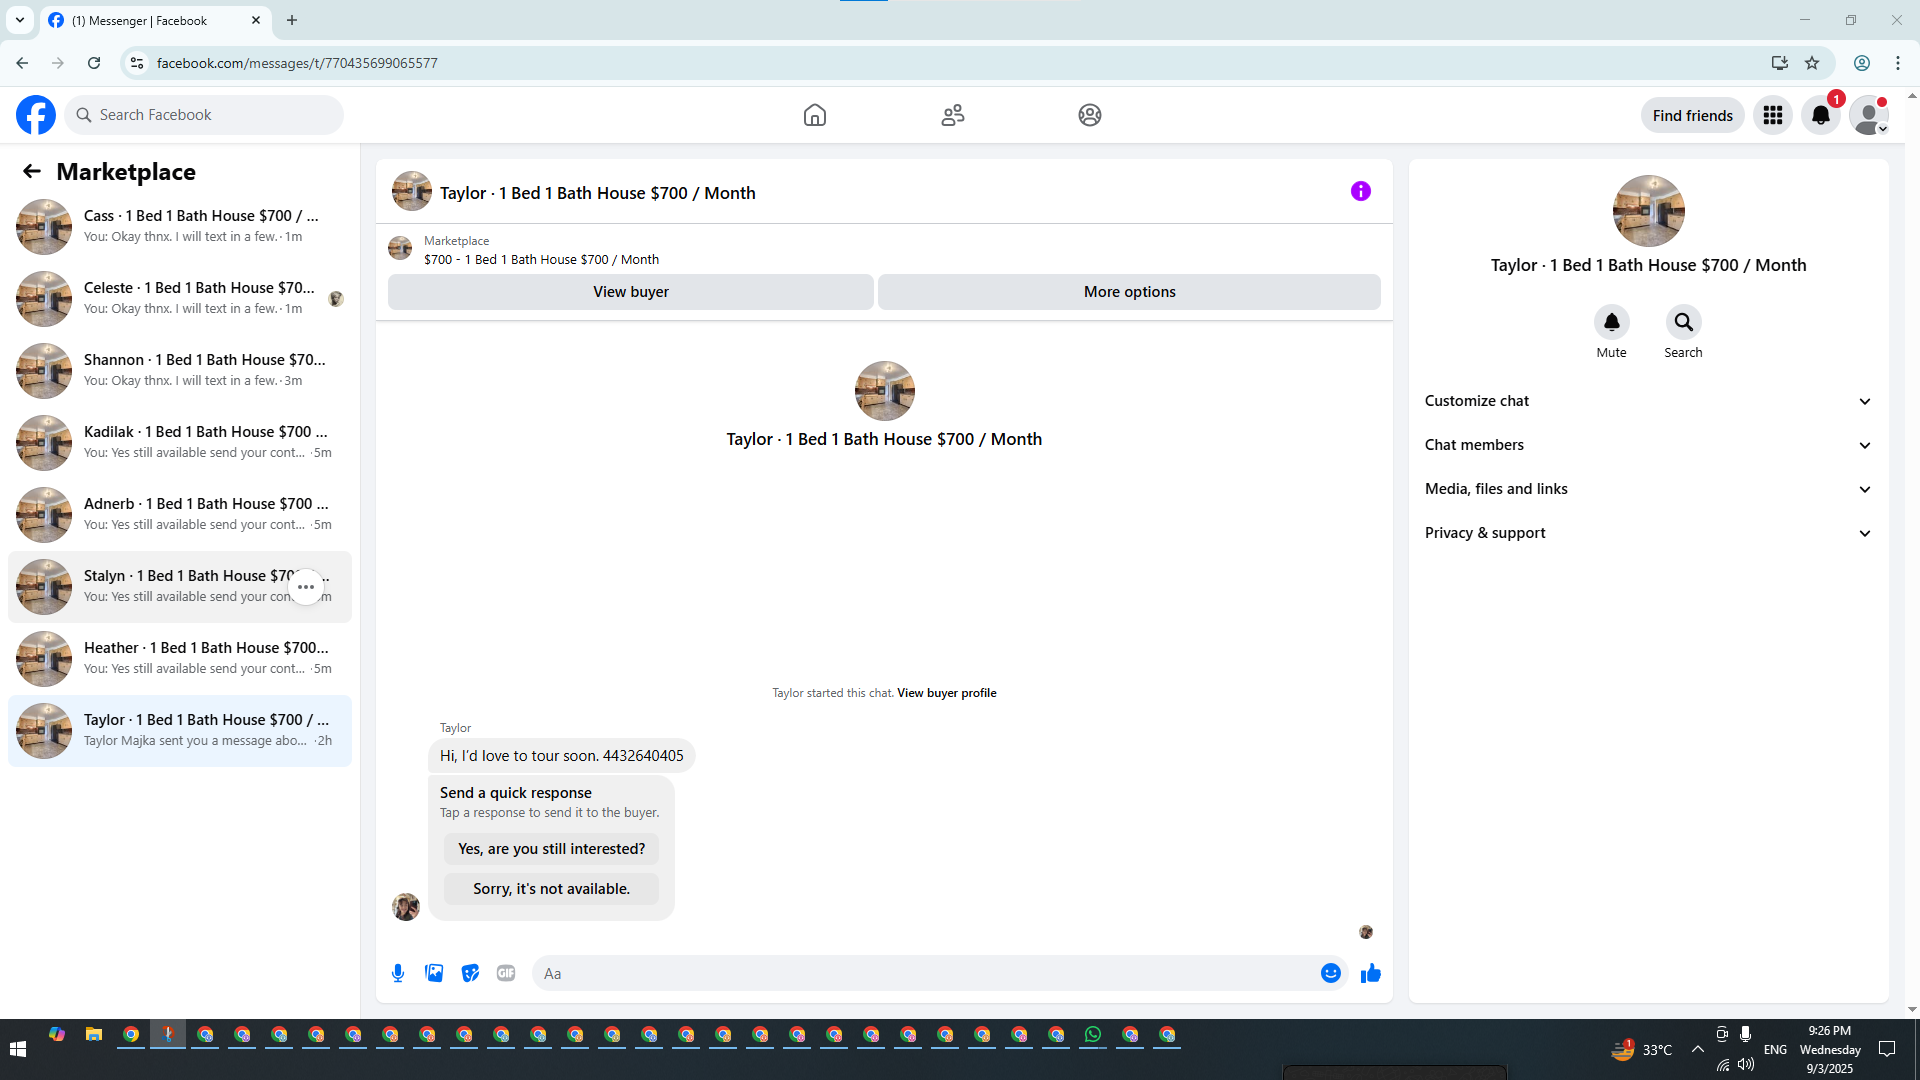Image resolution: width=1920 pixels, height=1080 pixels.
Task: Bookmark this tab with the star icon
Action: click(x=1812, y=63)
